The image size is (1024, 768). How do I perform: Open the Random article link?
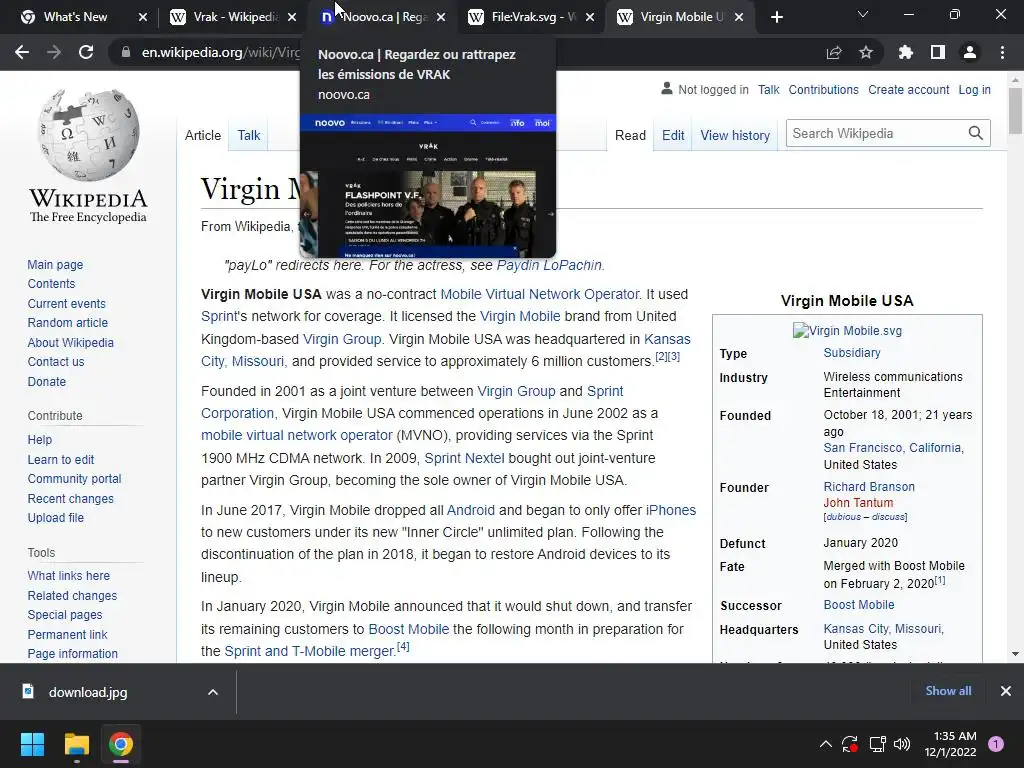tap(67, 323)
